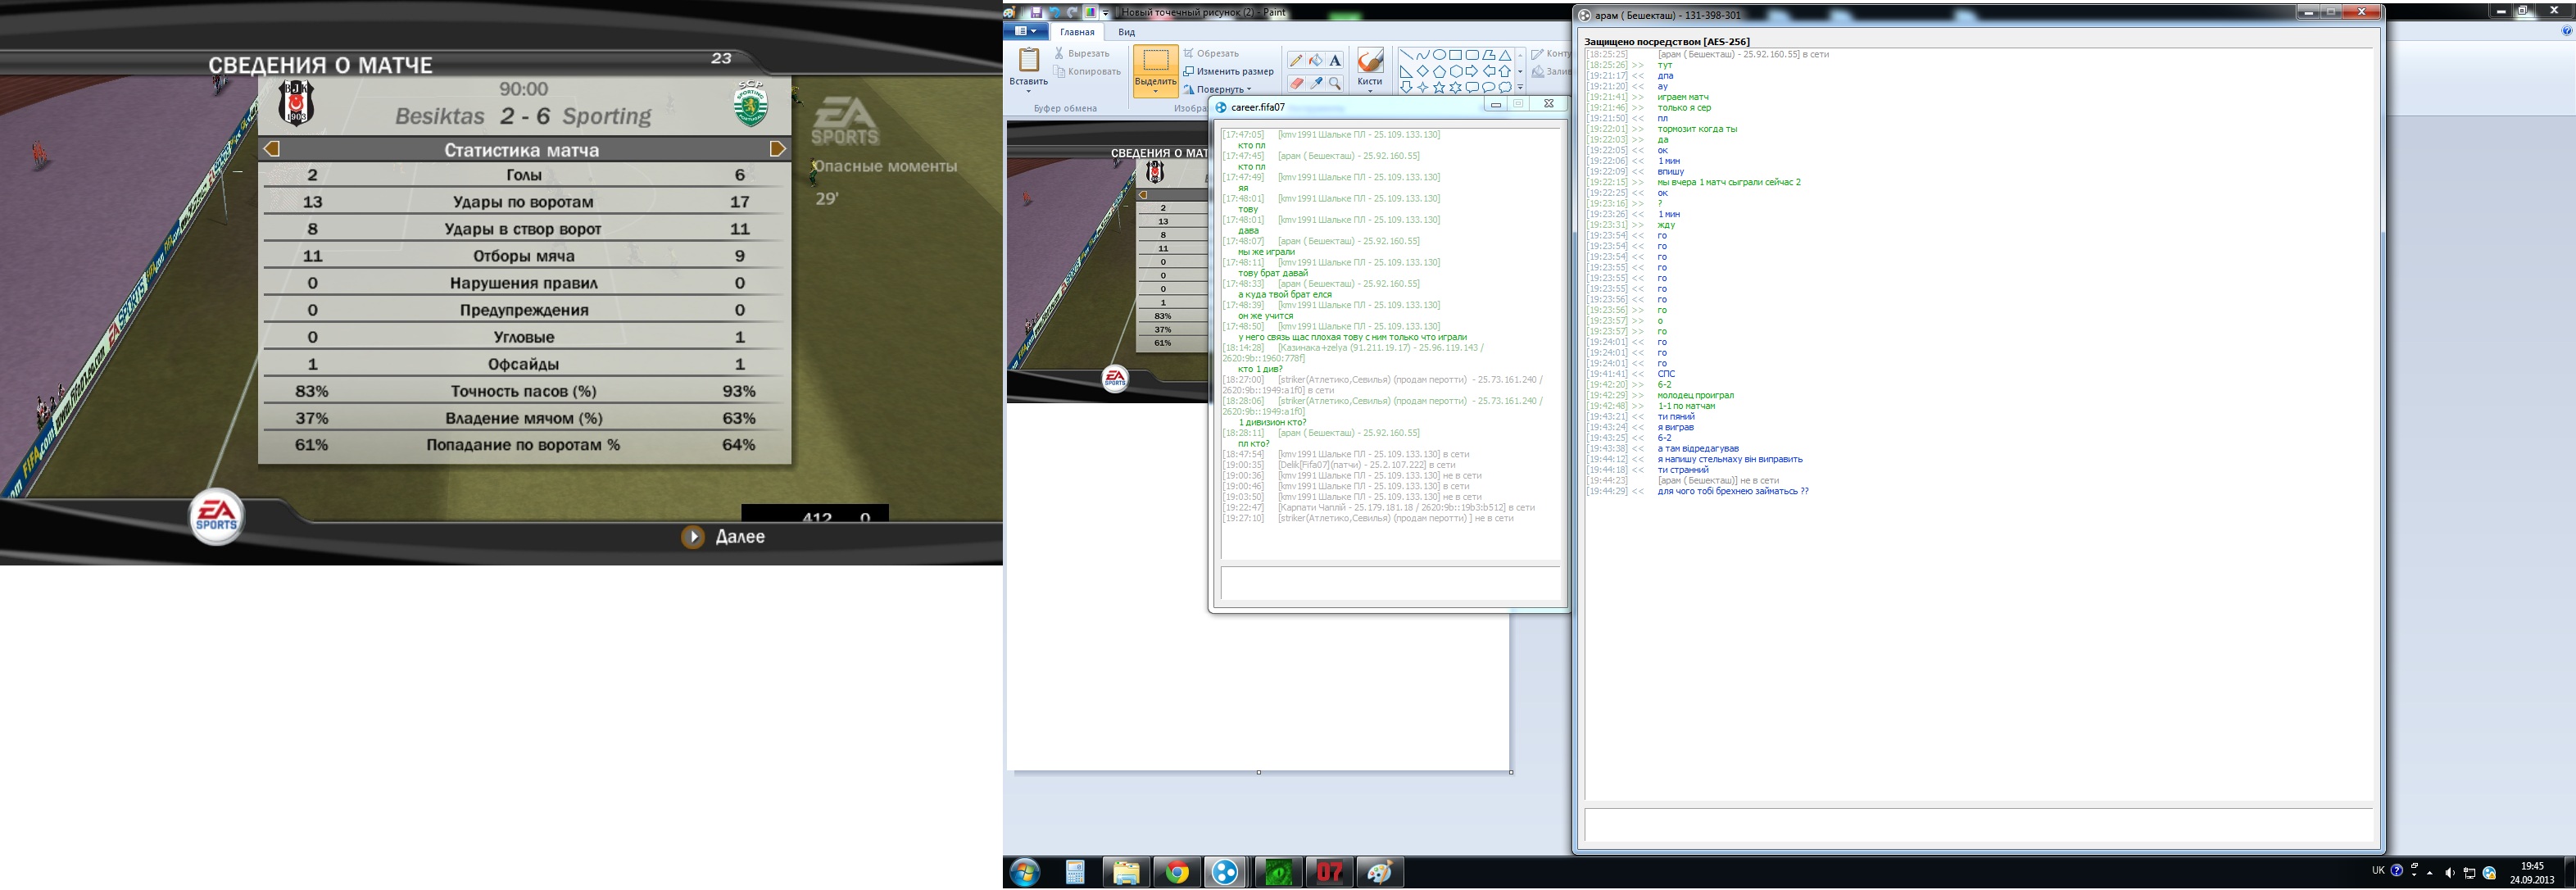Choose the Curve shape in the shapes gallery
Viewport: 2576px width, 890px height.
1423,55
